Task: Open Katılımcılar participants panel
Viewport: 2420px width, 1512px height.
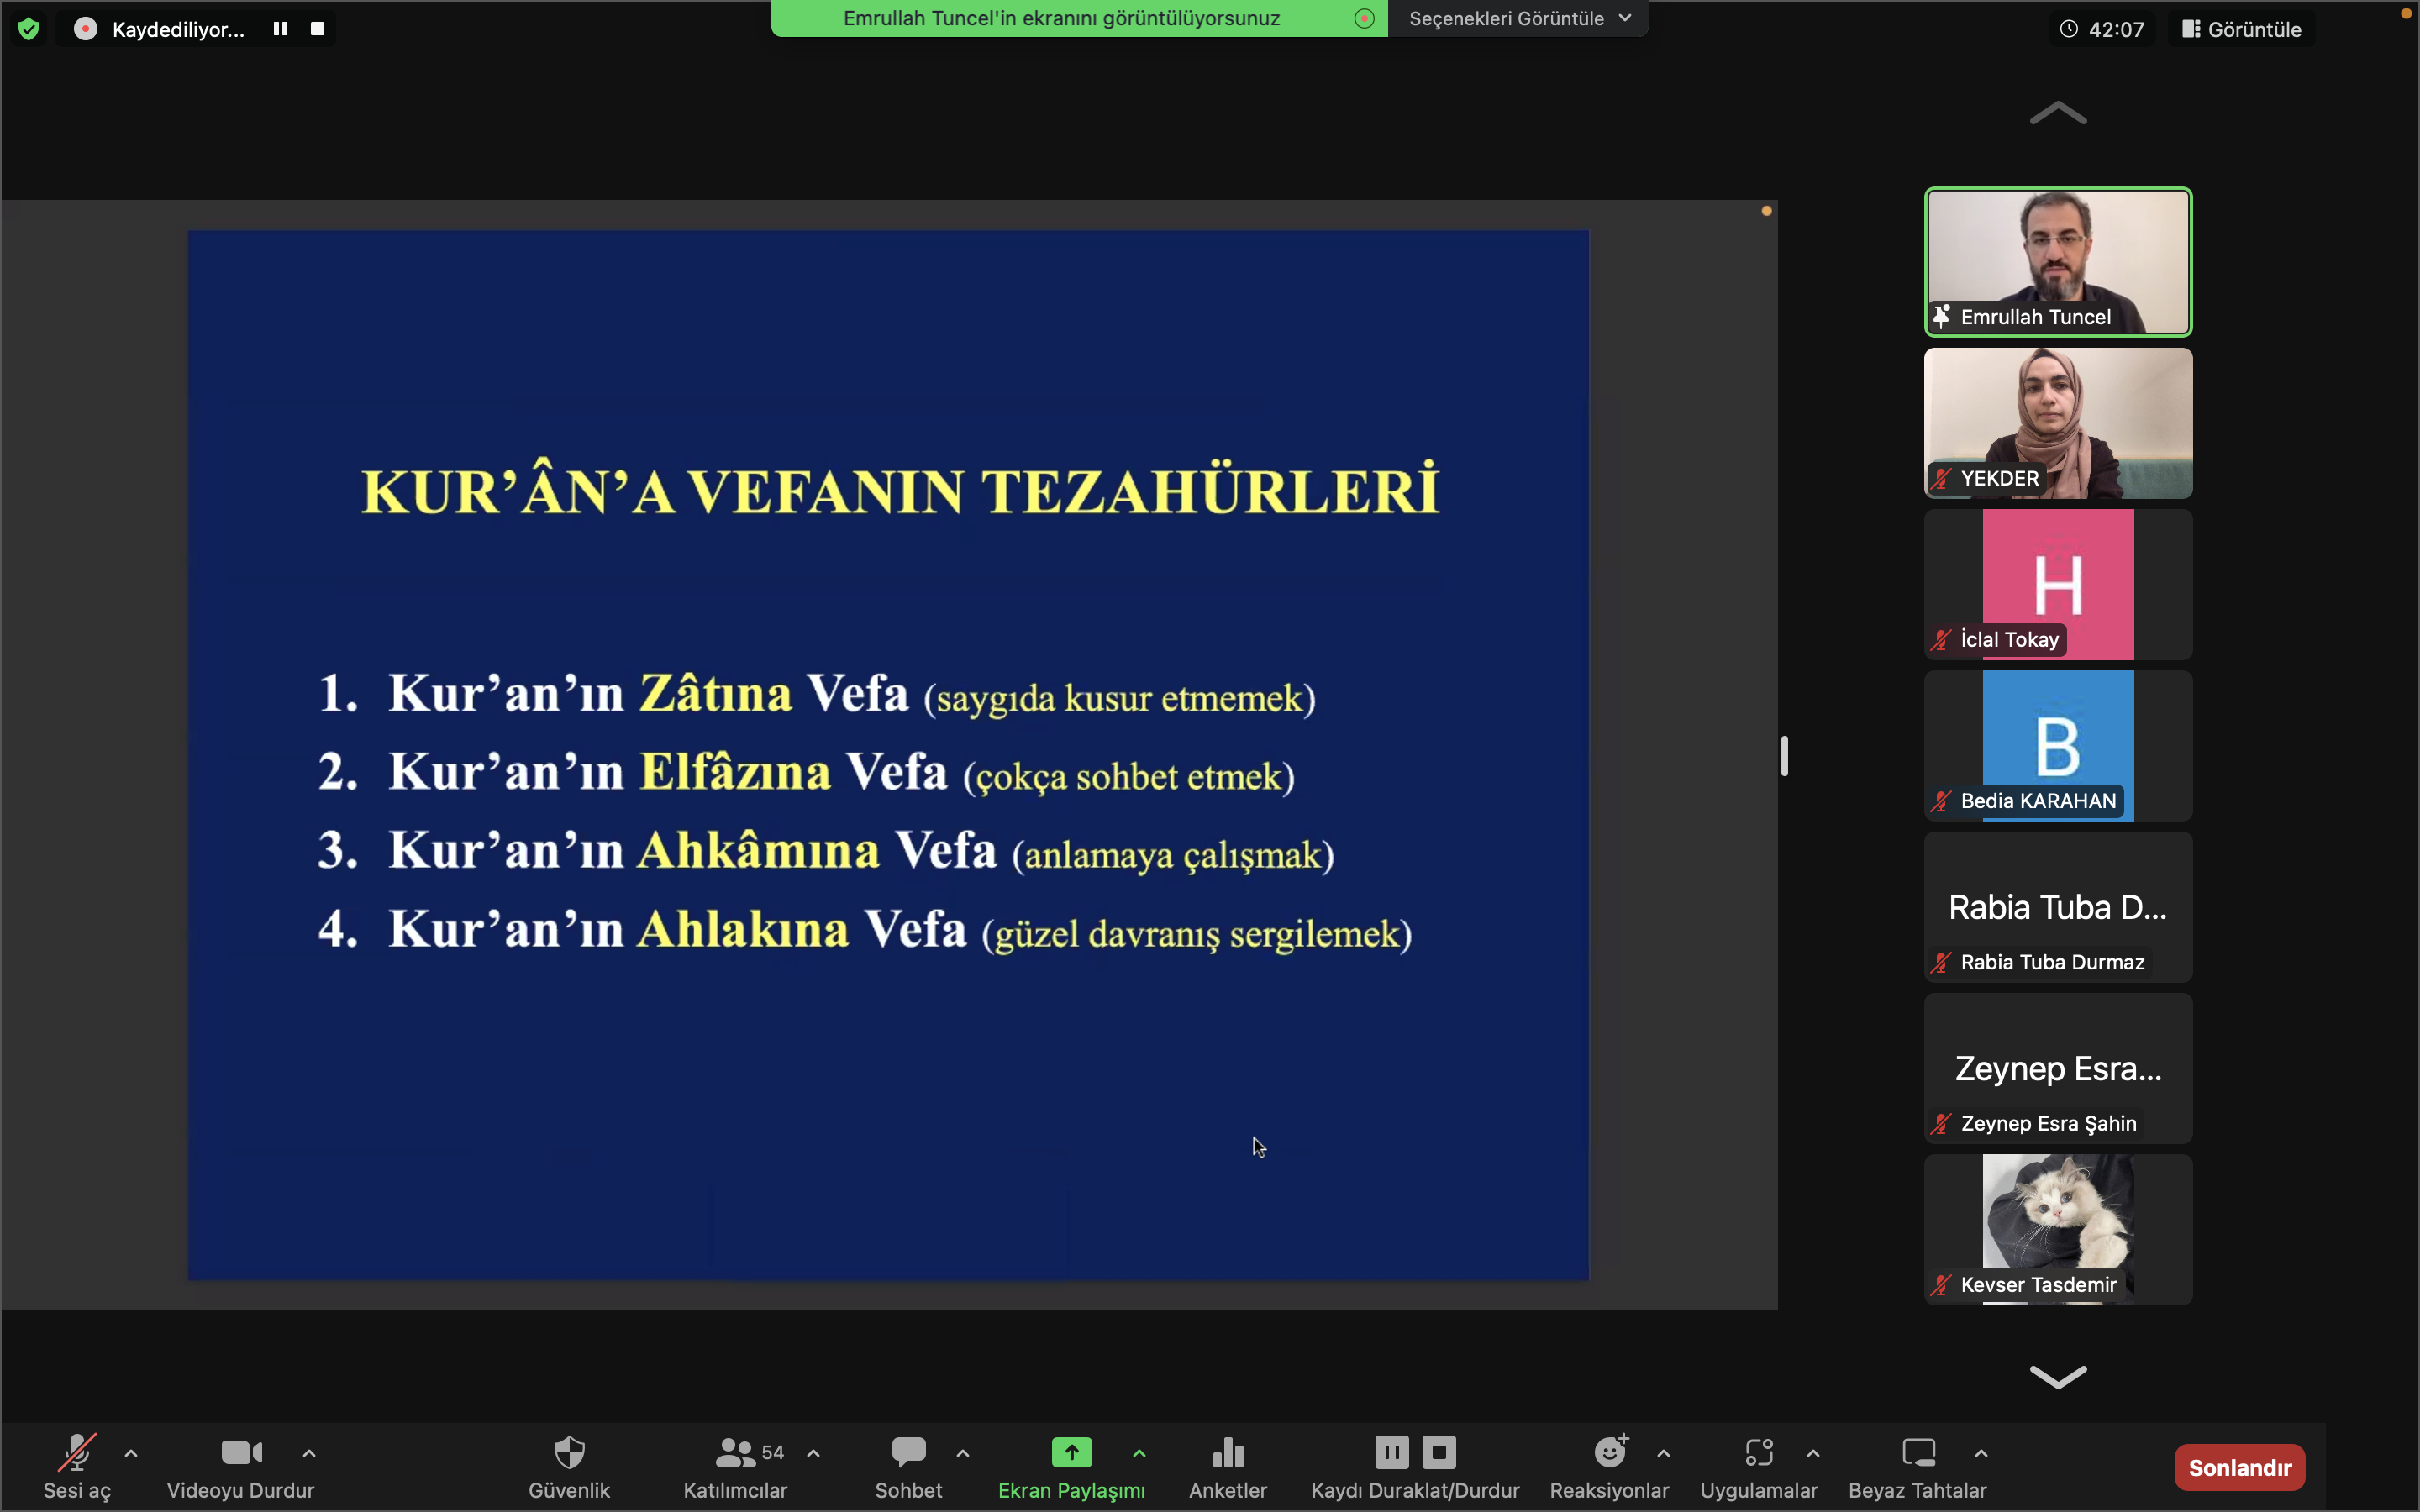Action: (736, 1466)
